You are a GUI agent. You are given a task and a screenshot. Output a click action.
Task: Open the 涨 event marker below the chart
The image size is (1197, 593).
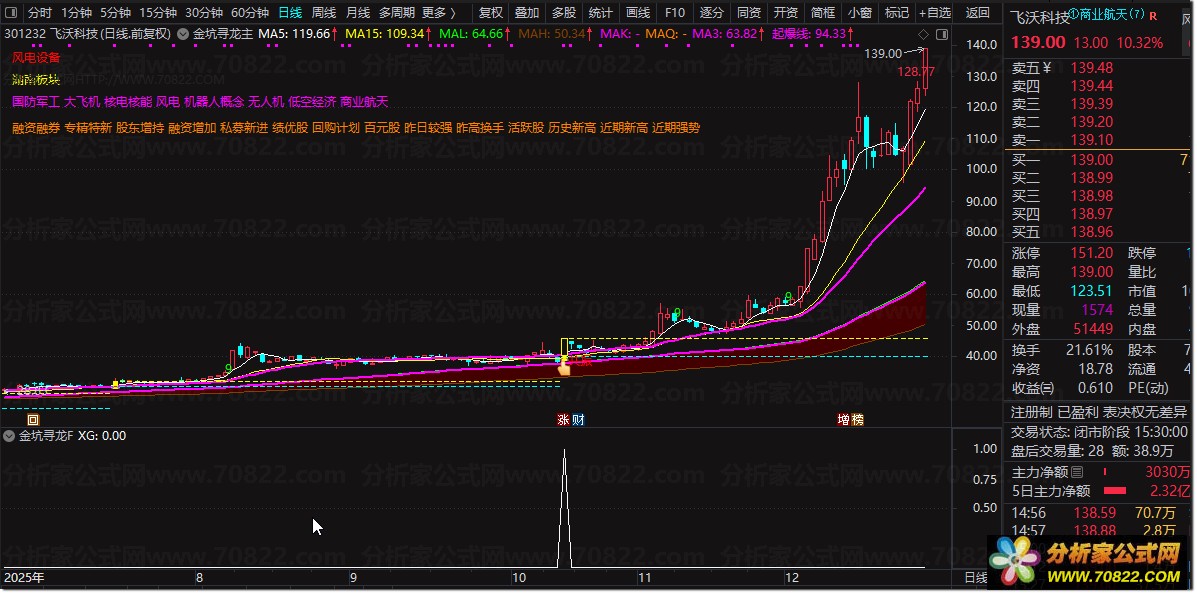click(563, 420)
